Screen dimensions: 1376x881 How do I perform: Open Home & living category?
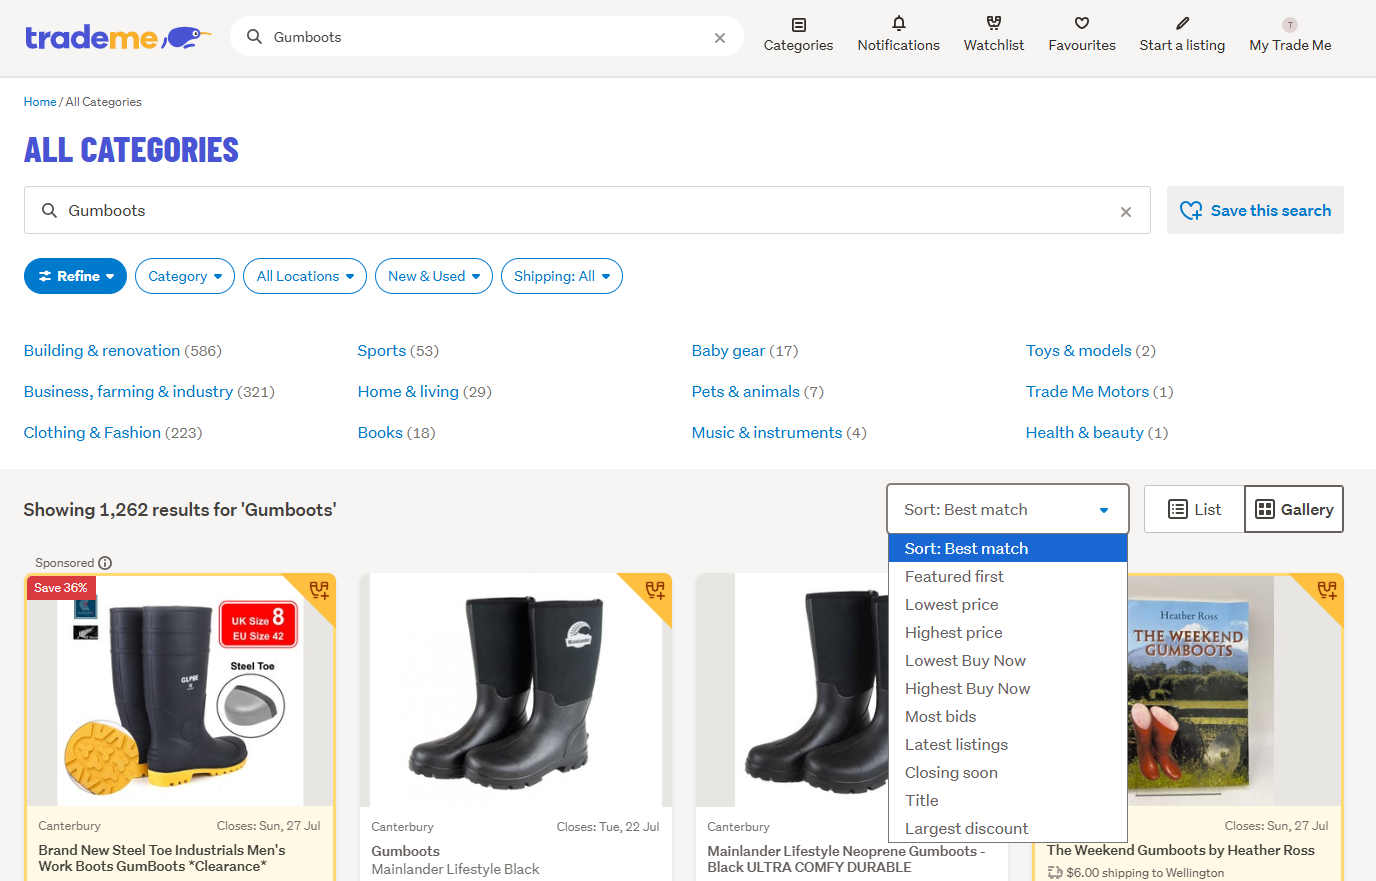(408, 391)
